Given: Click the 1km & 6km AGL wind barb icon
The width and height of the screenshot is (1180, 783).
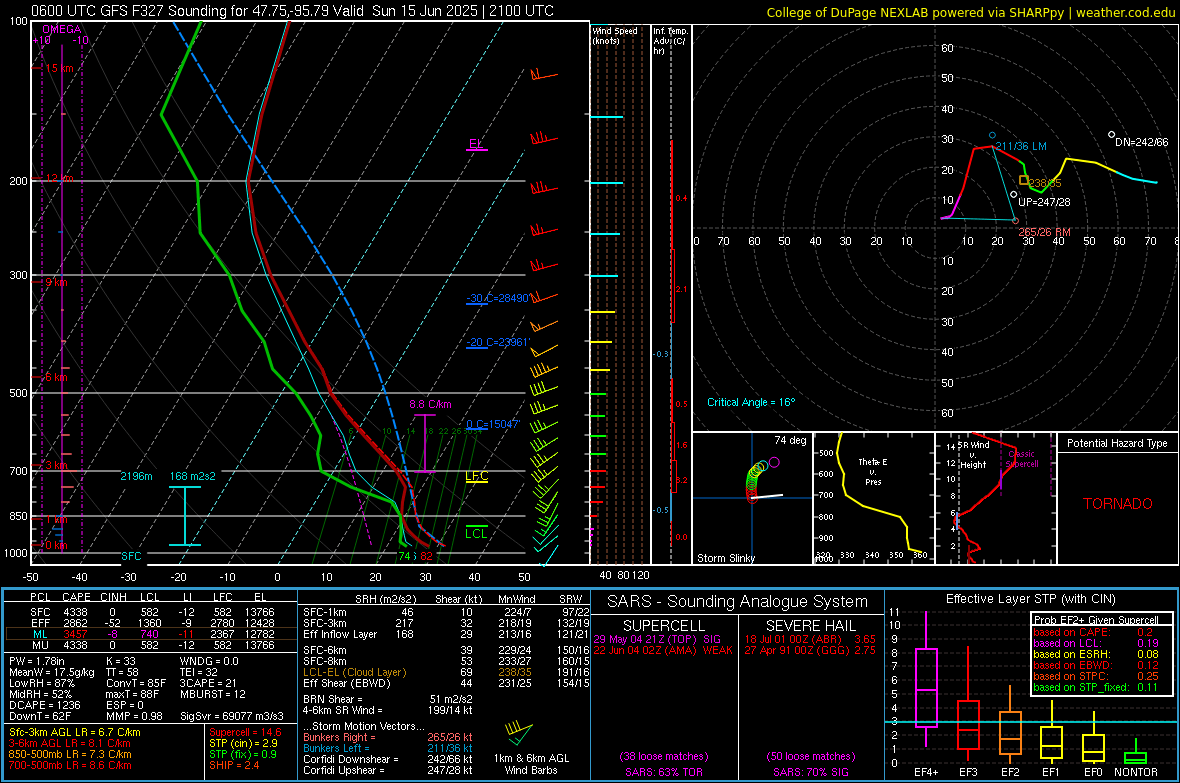Looking at the screenshot, I should tap(519, 733).
